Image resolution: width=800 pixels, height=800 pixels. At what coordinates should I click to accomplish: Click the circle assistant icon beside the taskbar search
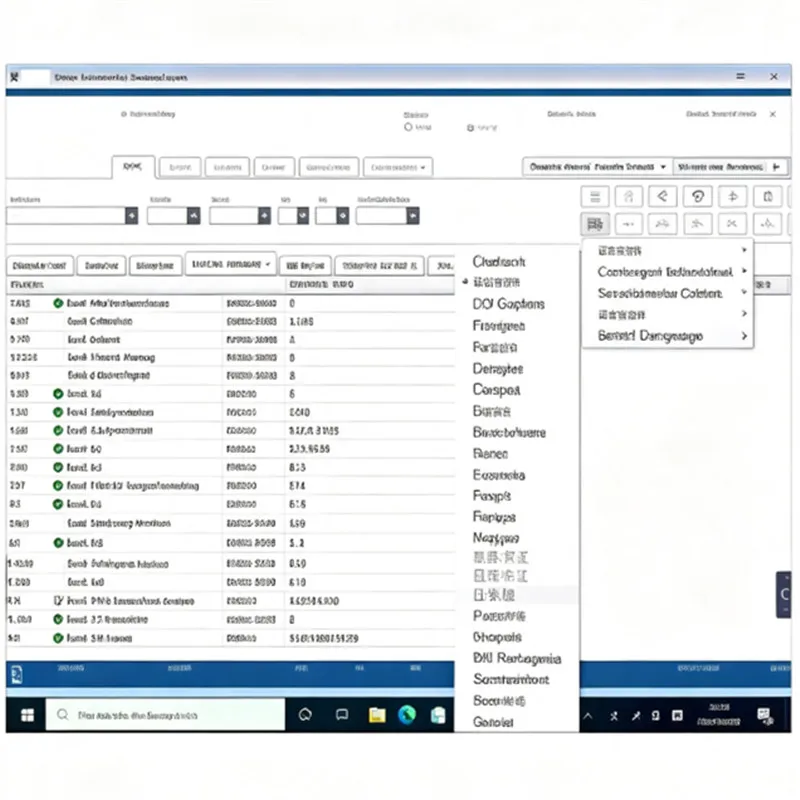click(305, 715)
